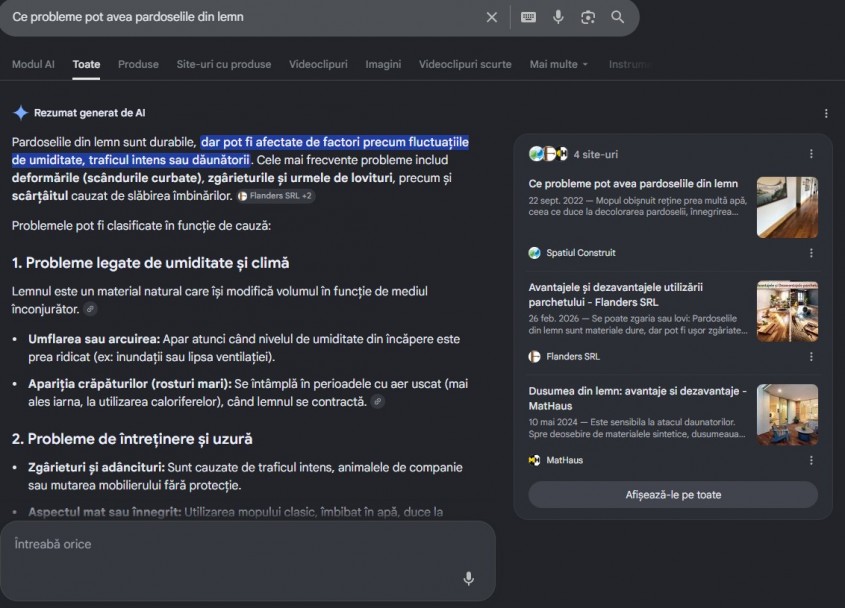
Task: Submit search with the magnifier icon
Action: (x=618, y=17)
